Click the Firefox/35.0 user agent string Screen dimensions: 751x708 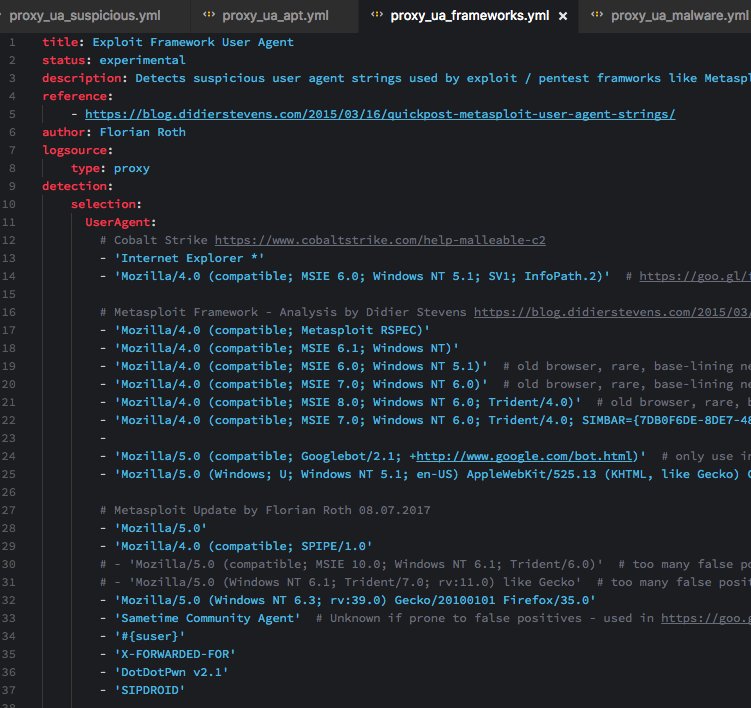point(355,600)
